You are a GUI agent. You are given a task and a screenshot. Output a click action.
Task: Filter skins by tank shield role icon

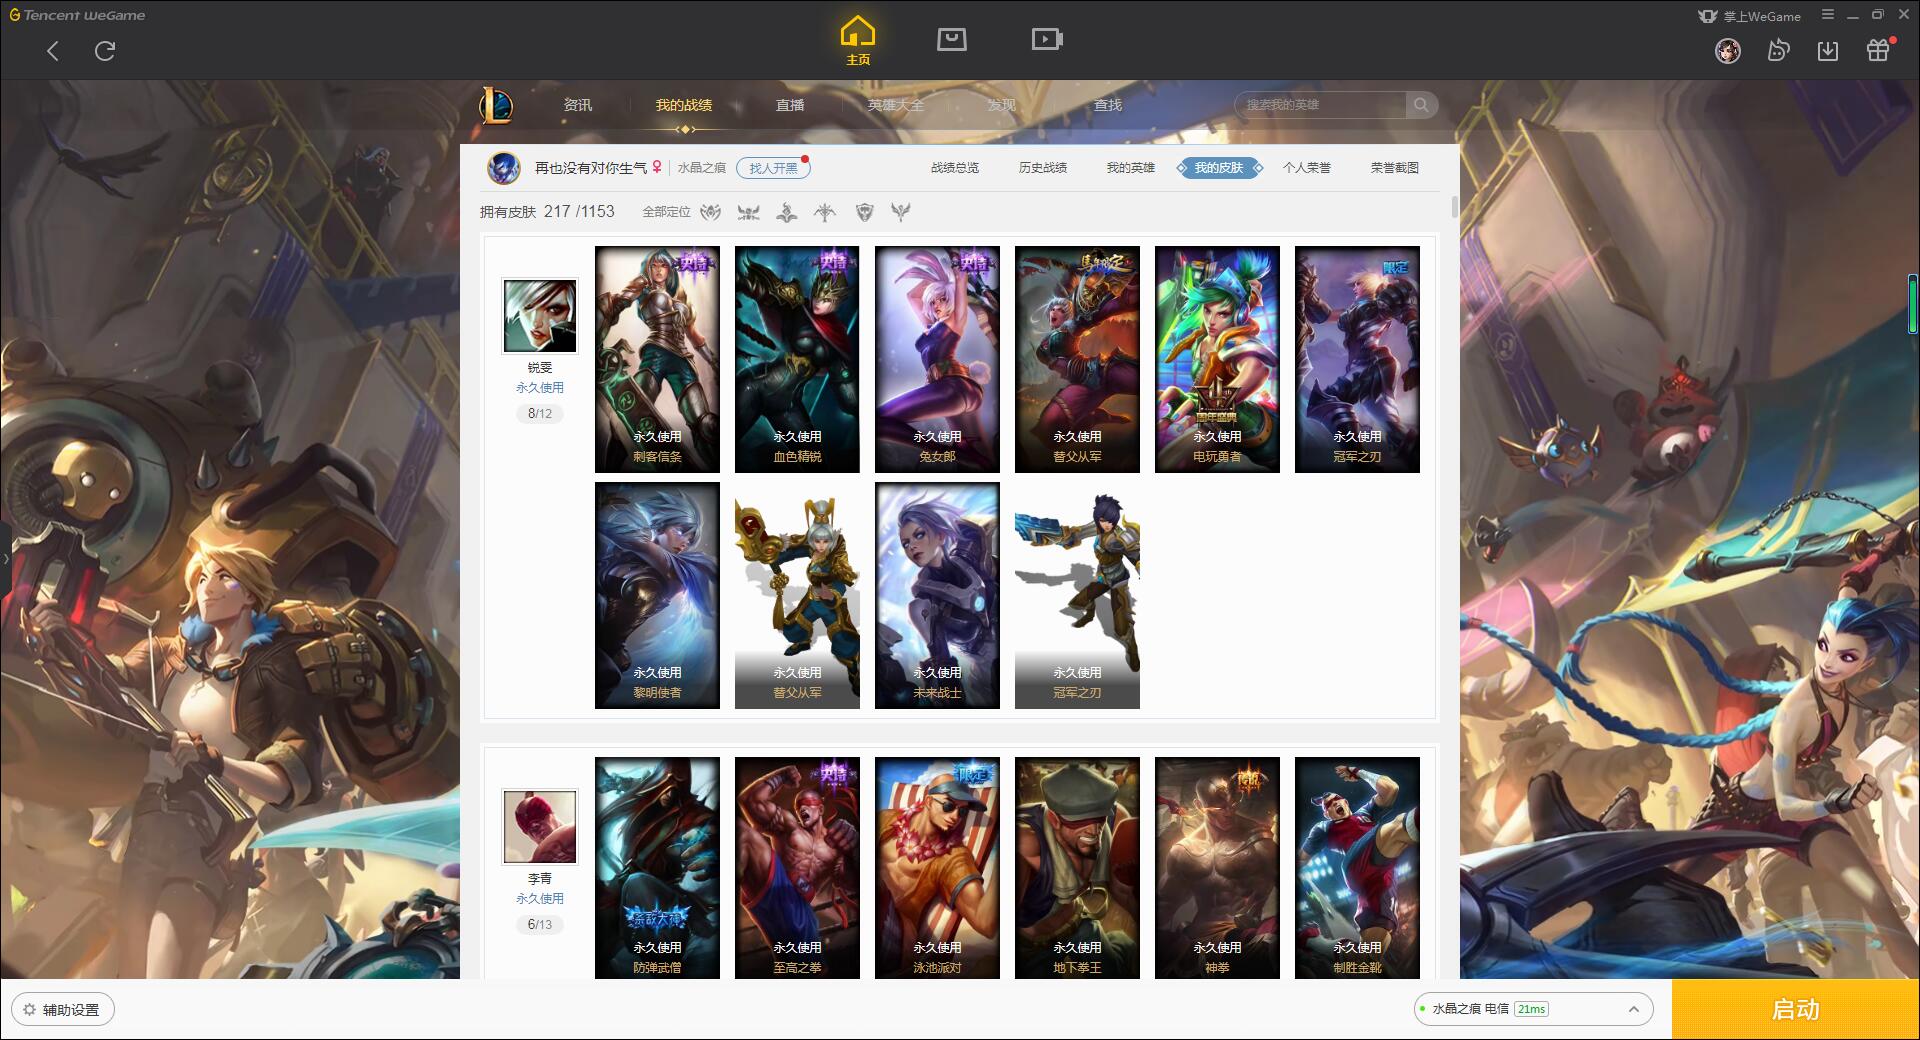coord(864,212)
